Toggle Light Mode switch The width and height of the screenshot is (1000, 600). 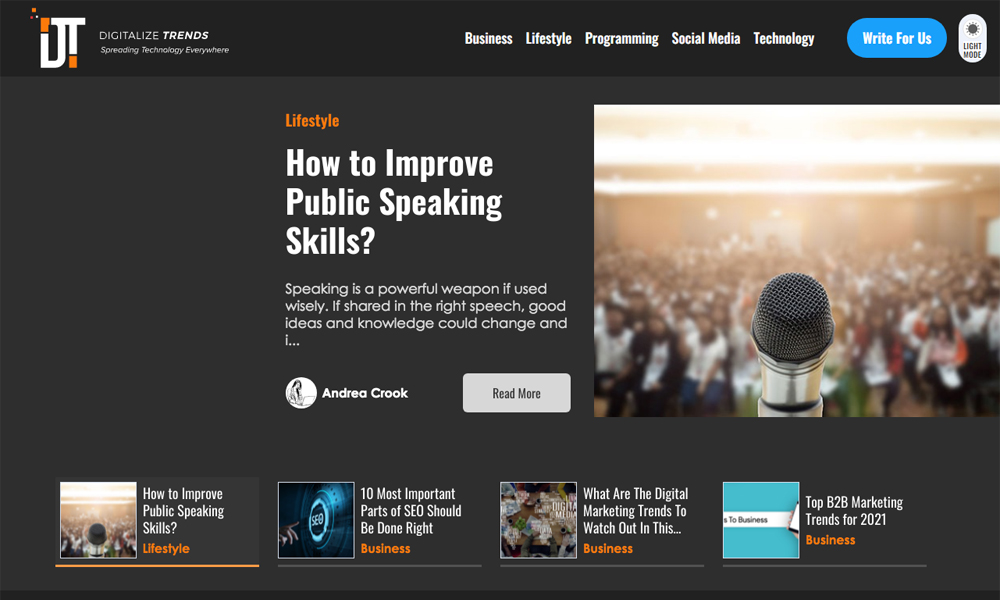(972, 39)
